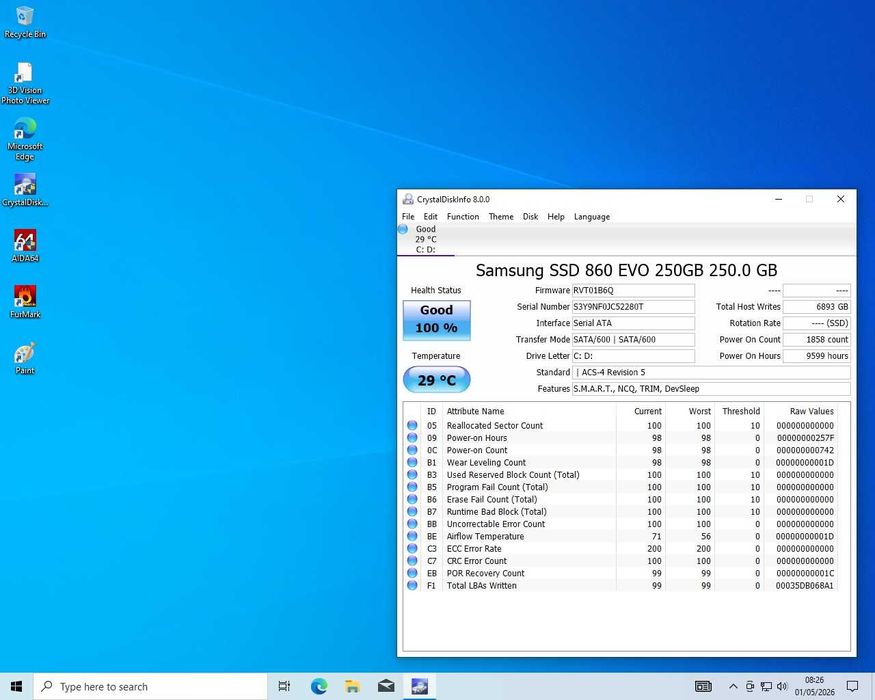Click status orb for Erase Fail Count

412,499
